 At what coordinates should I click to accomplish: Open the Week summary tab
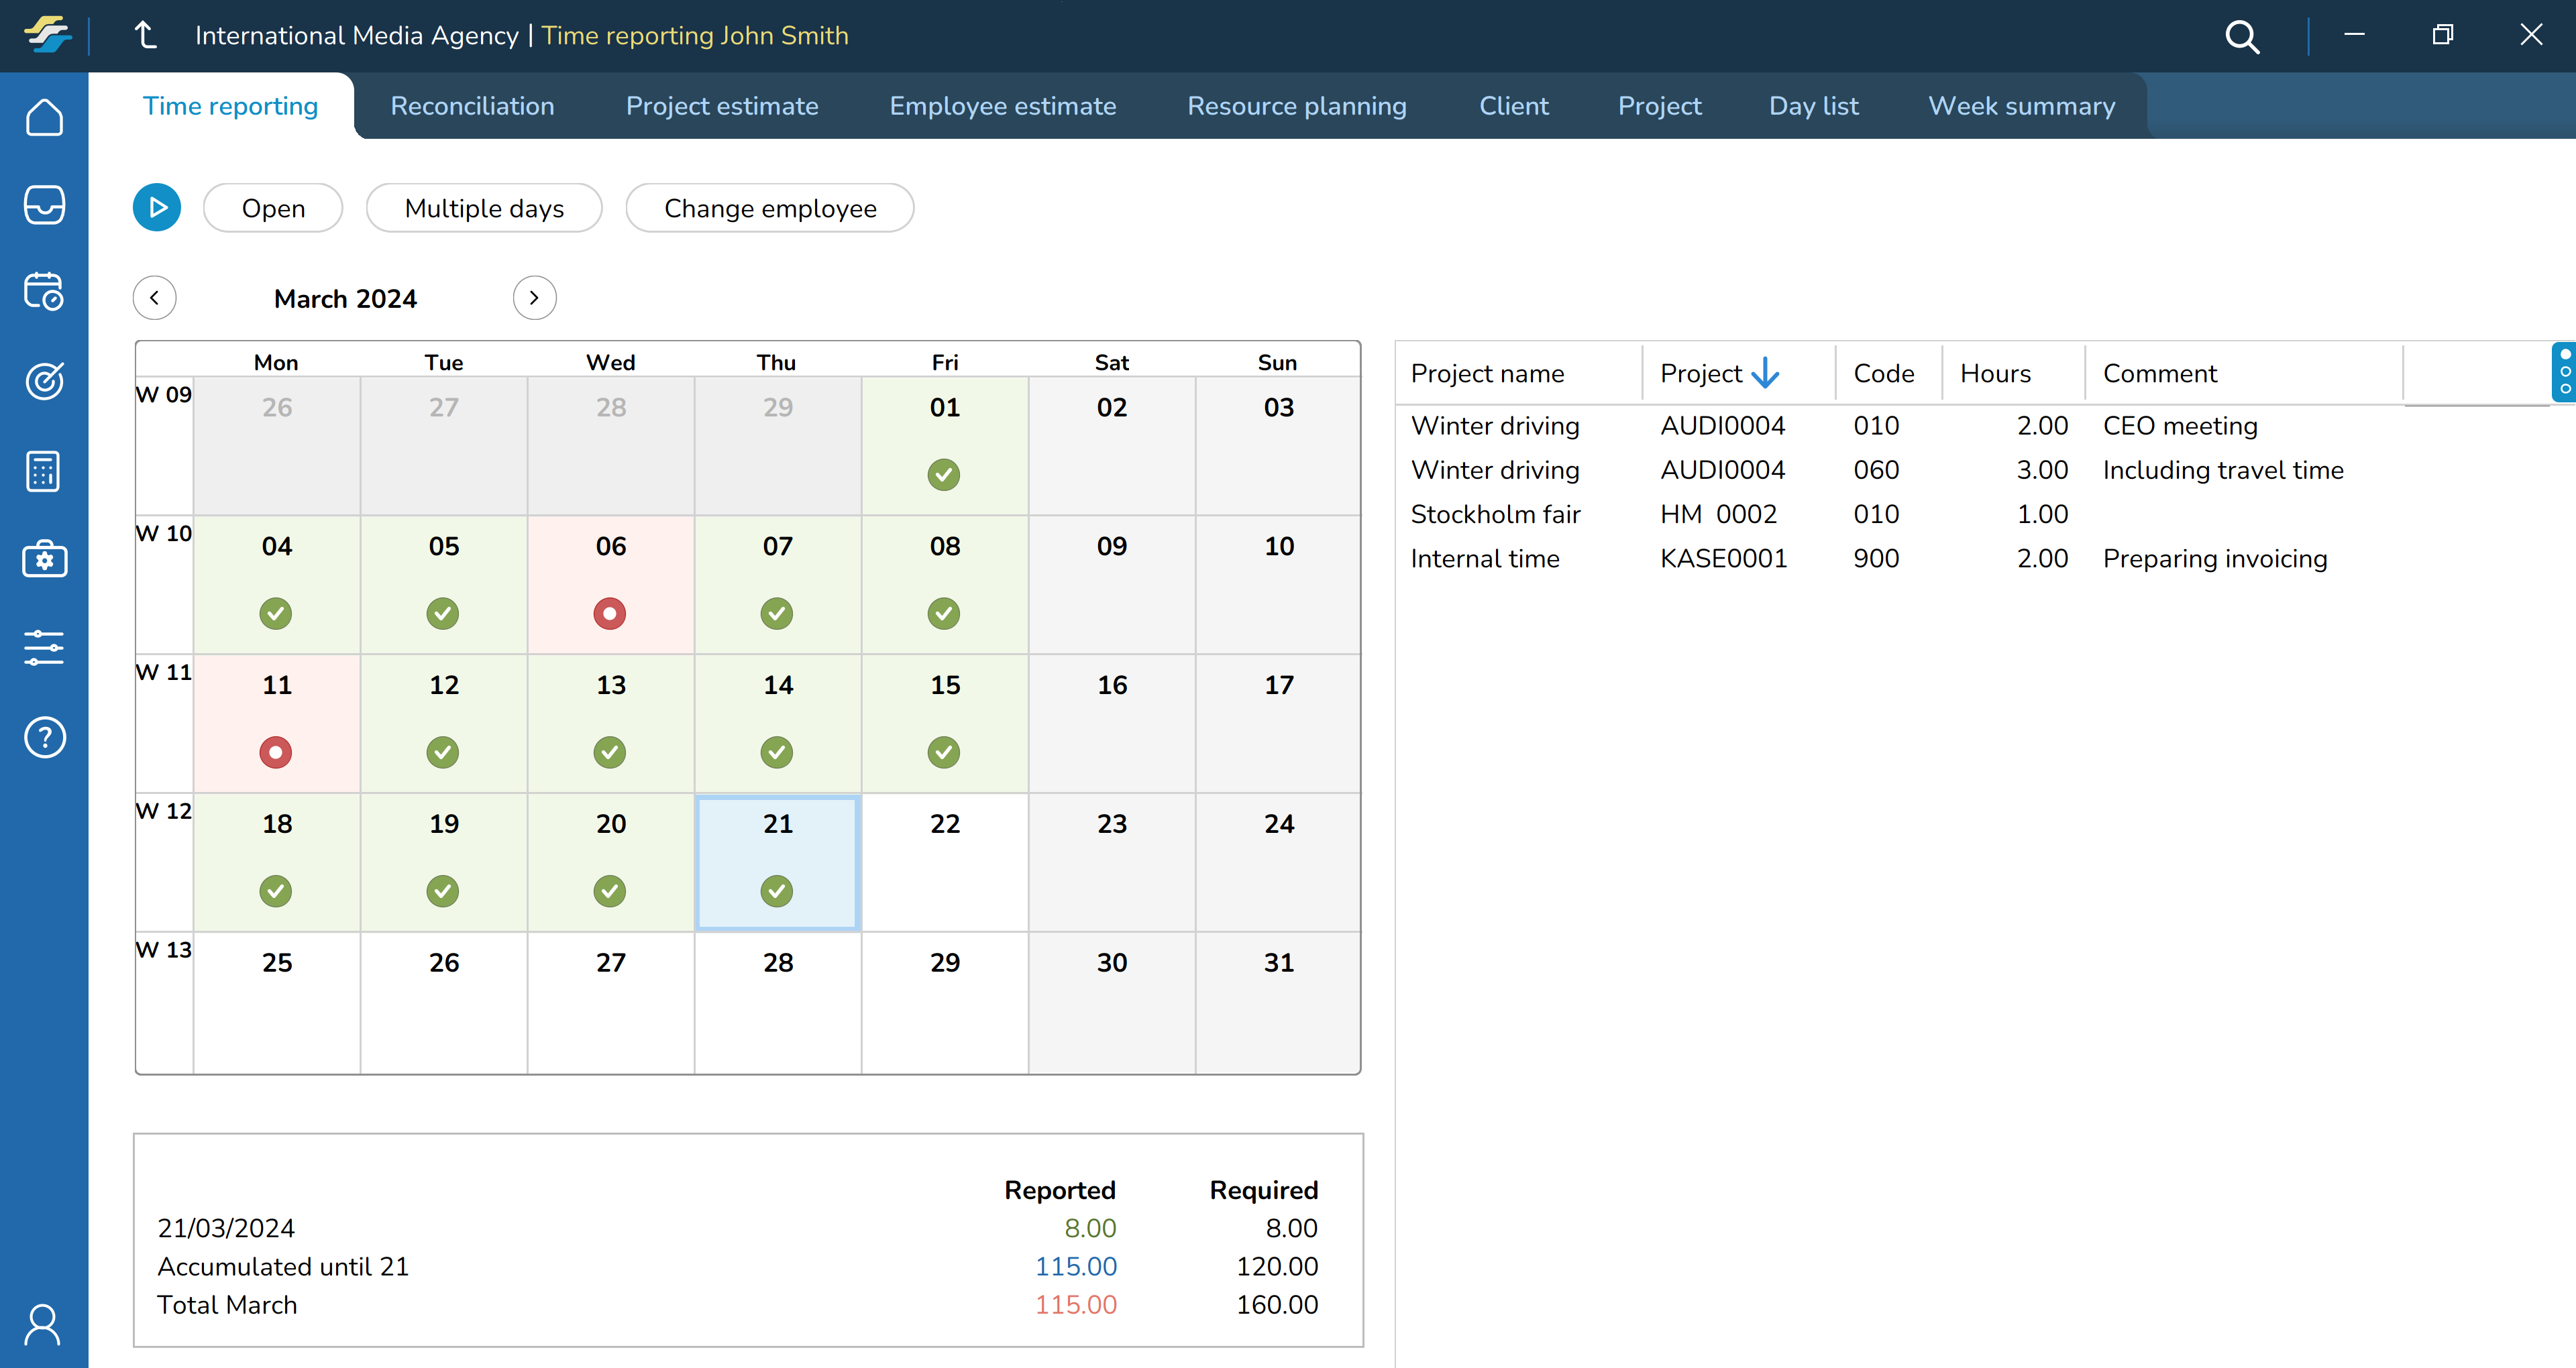pos(2021,106)
